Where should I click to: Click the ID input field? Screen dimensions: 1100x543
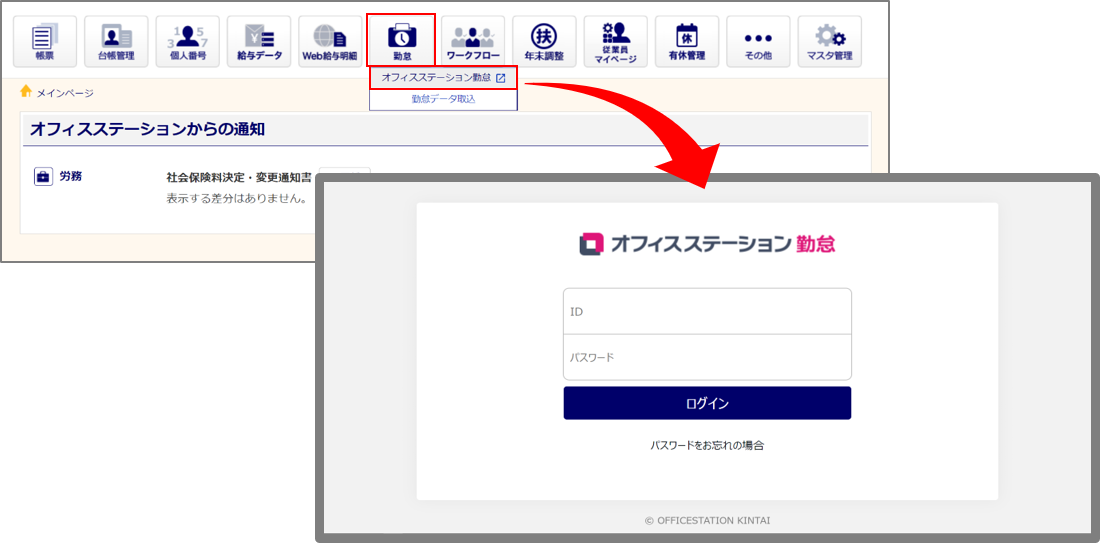point(707,311)
